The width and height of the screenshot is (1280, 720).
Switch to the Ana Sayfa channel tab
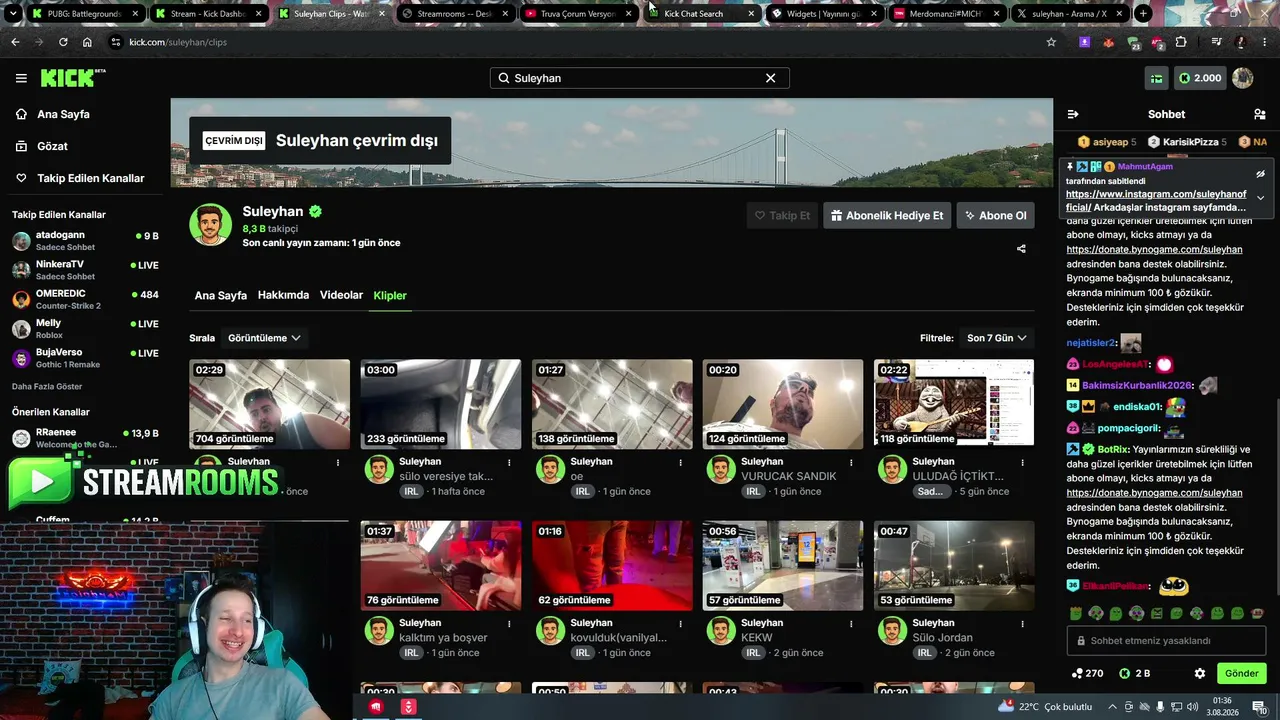221,296
